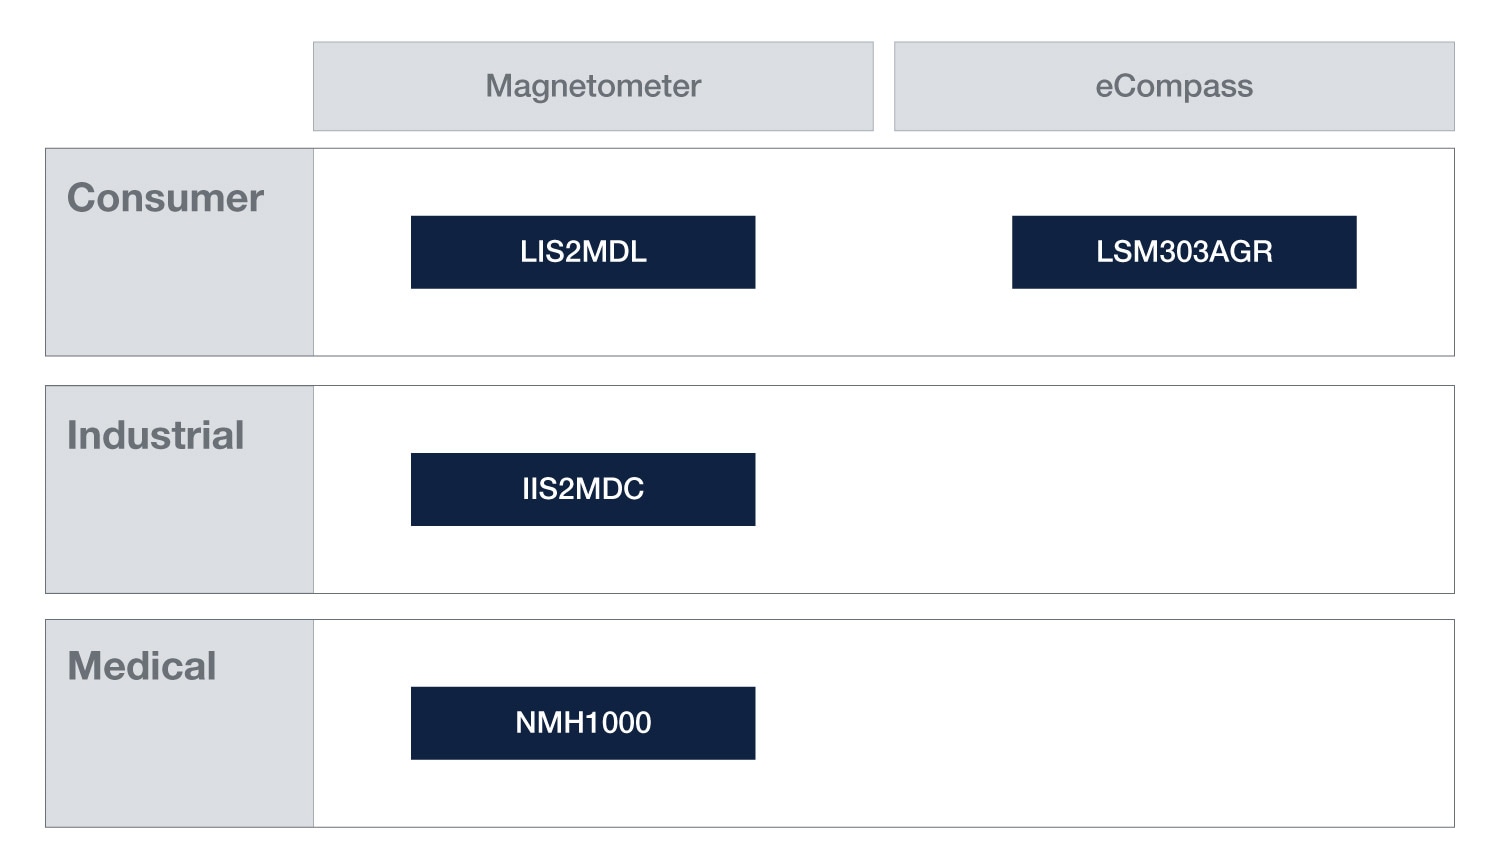Click the empty eCompass cell in Medical row
The width and height of the screenshot is (1500, 865).
(x=1174, y=723)
